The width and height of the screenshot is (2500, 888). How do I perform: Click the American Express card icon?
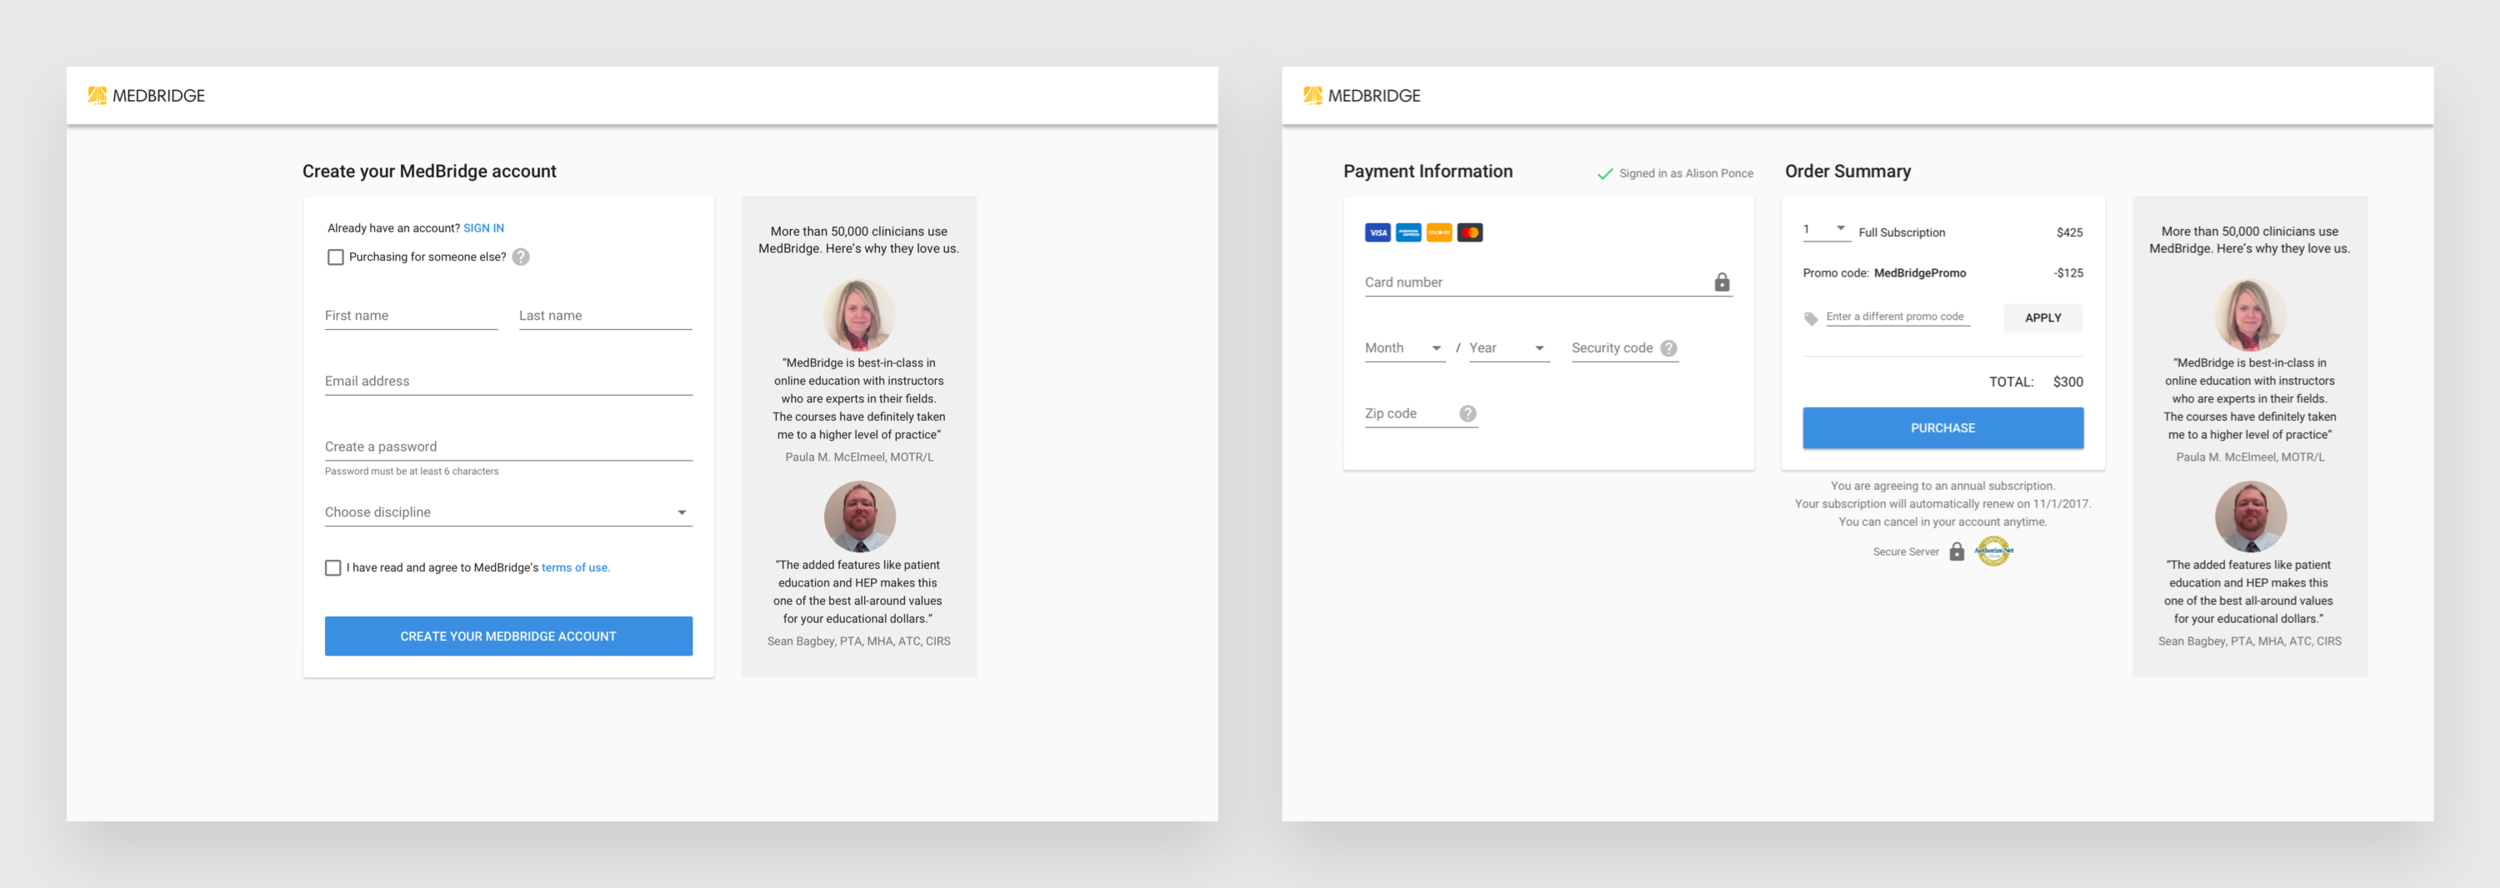(1408, 233)
